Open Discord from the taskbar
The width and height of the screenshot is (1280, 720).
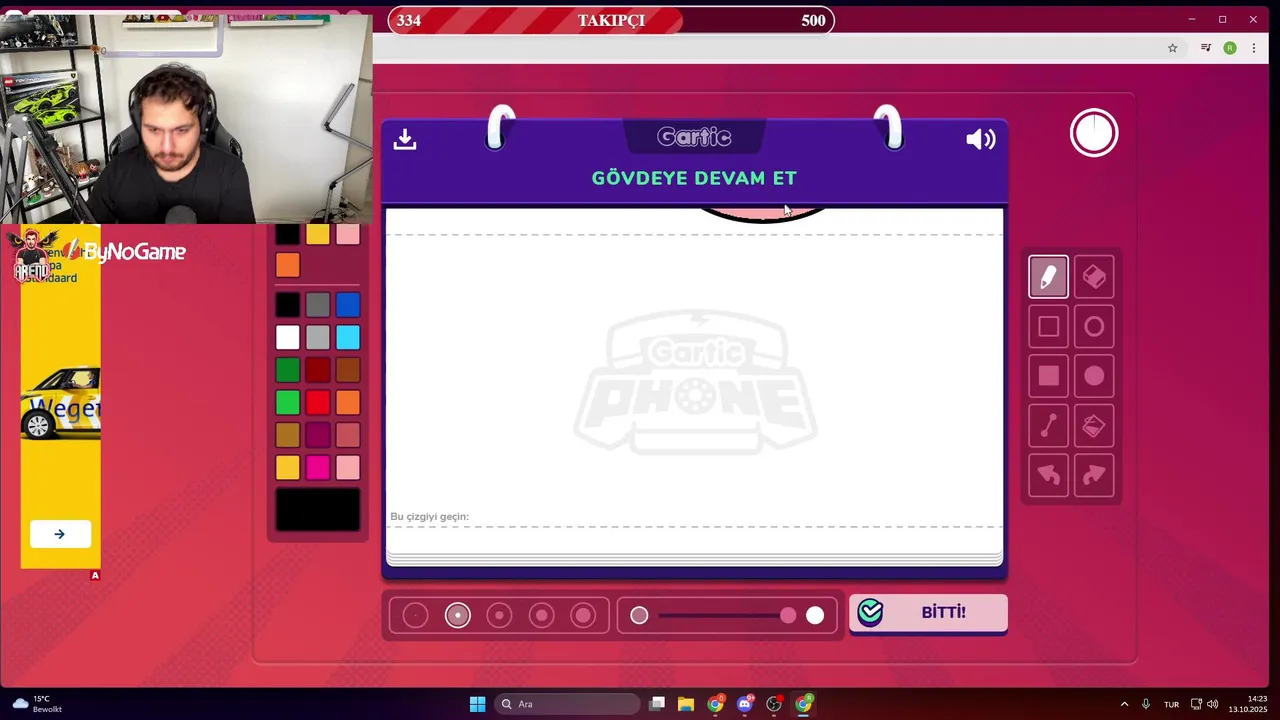coord(745,704)
